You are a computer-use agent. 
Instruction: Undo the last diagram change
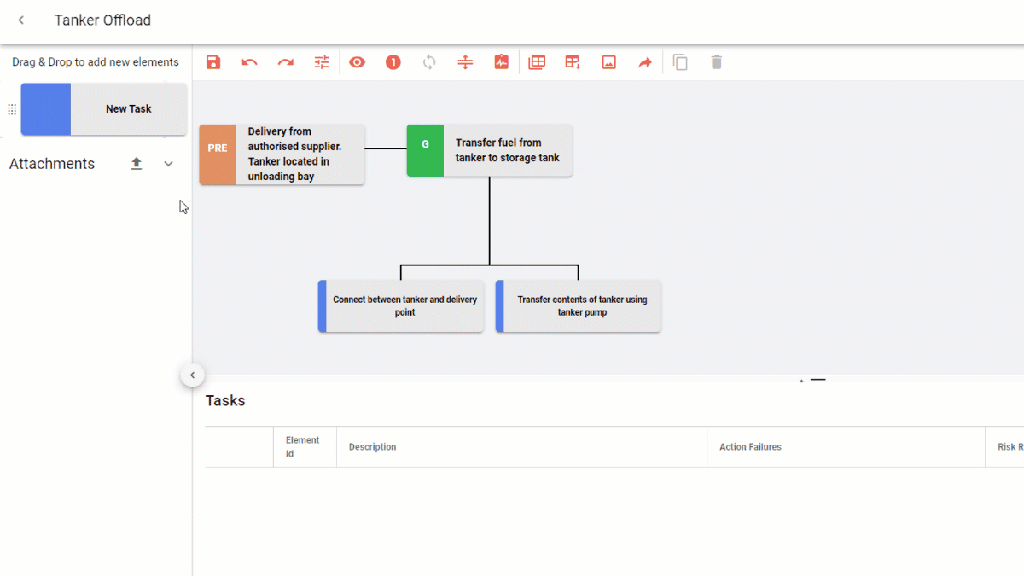(249, 62)
